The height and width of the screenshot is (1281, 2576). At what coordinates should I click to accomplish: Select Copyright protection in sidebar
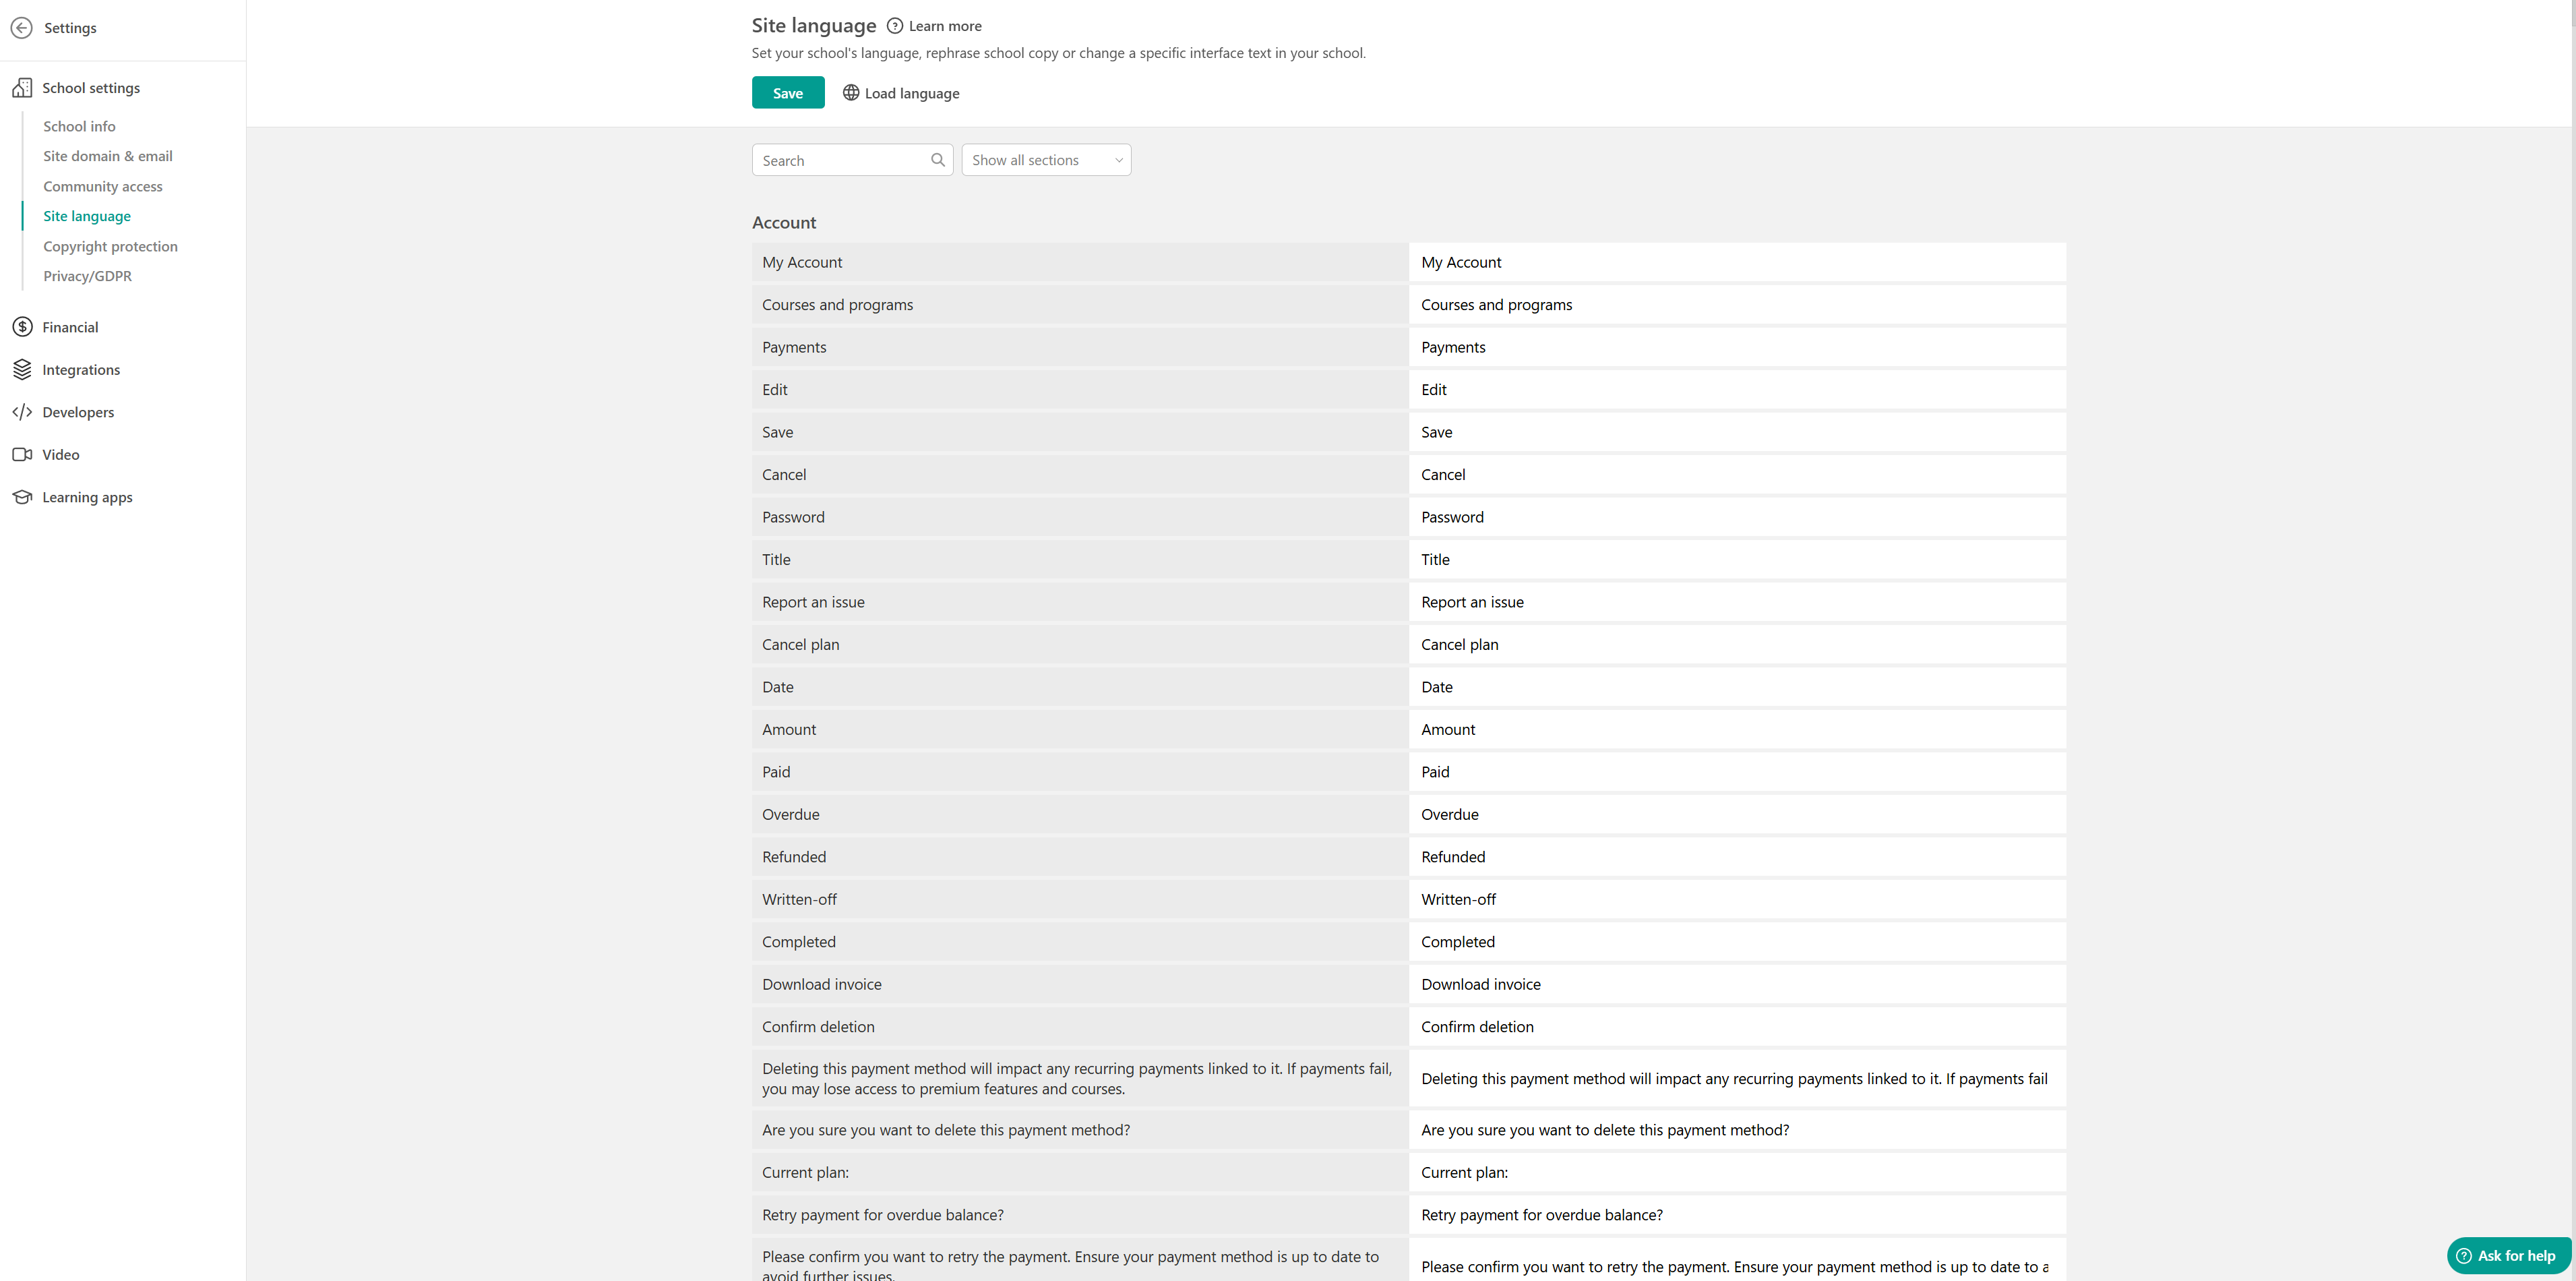[x=110, y=246]
